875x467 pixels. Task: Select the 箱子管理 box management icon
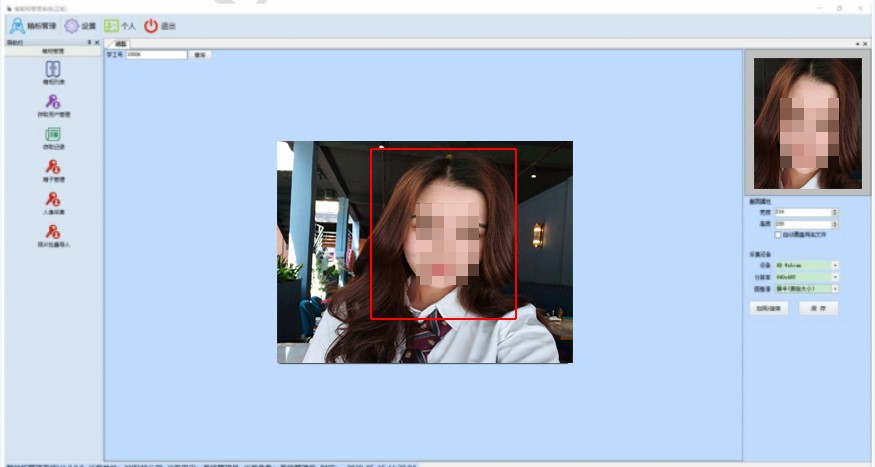click(x=54, y=167)
